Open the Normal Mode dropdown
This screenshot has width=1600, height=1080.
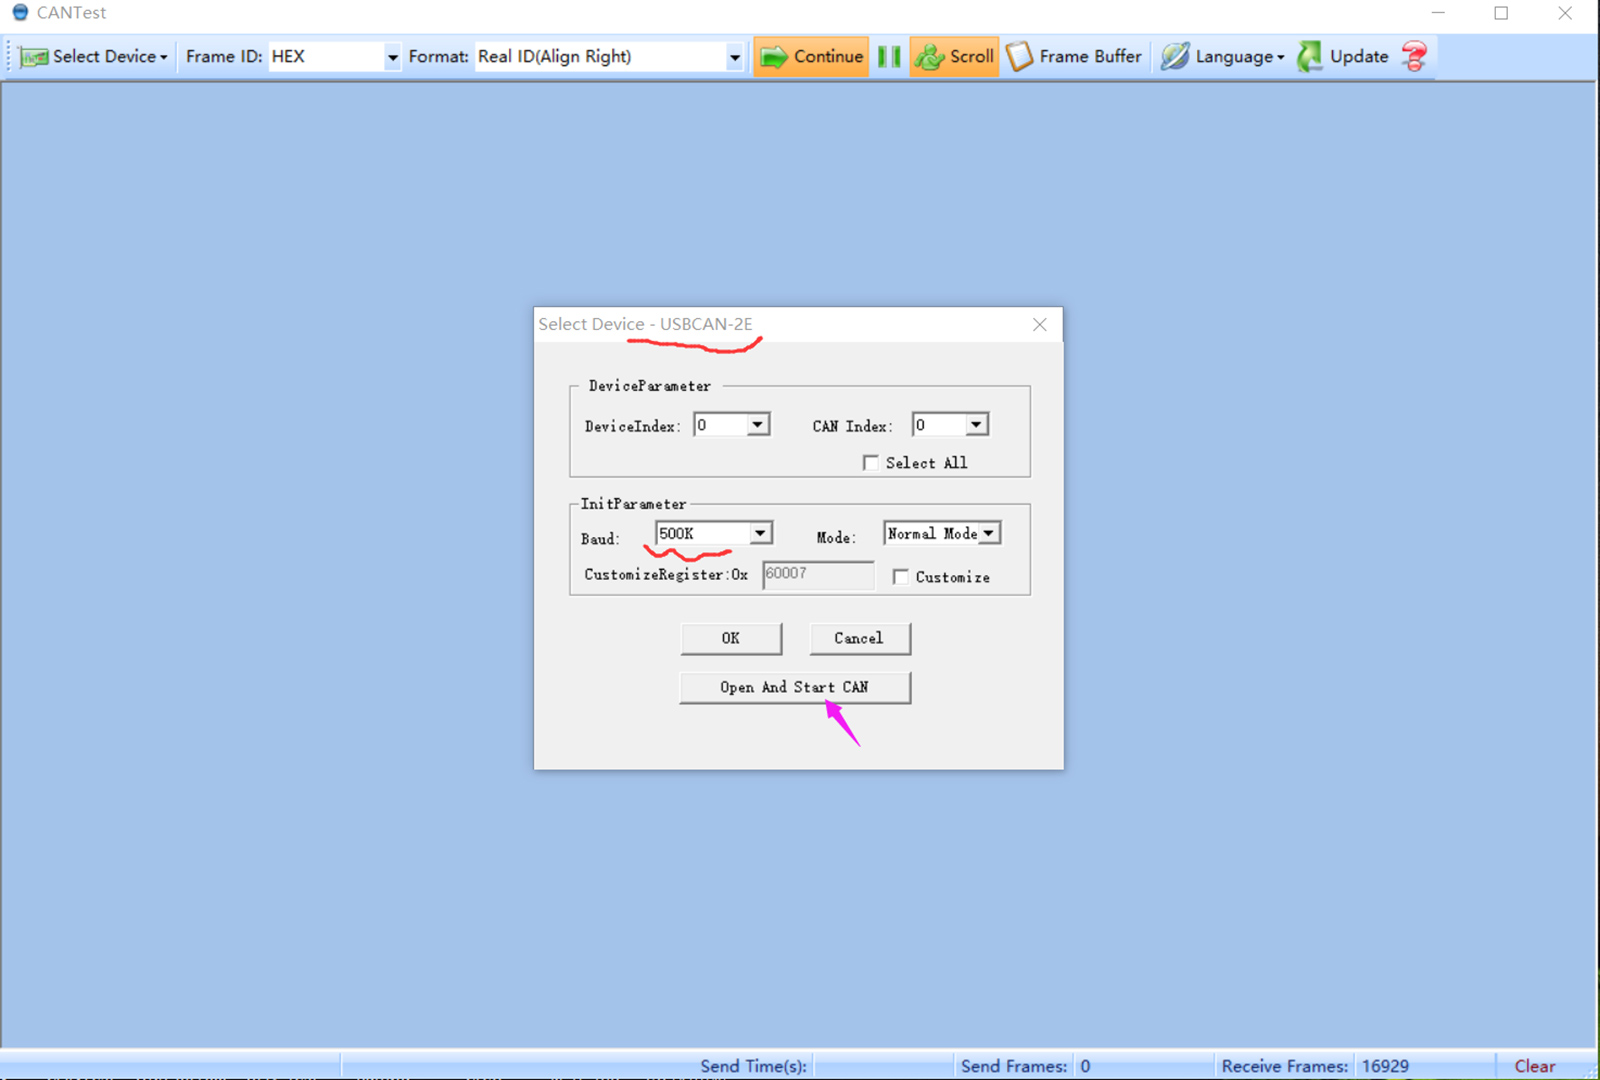(988, 533)
